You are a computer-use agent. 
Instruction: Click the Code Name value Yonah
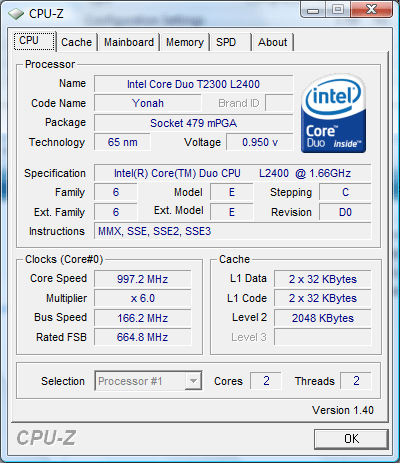click(x=148, y=103)
